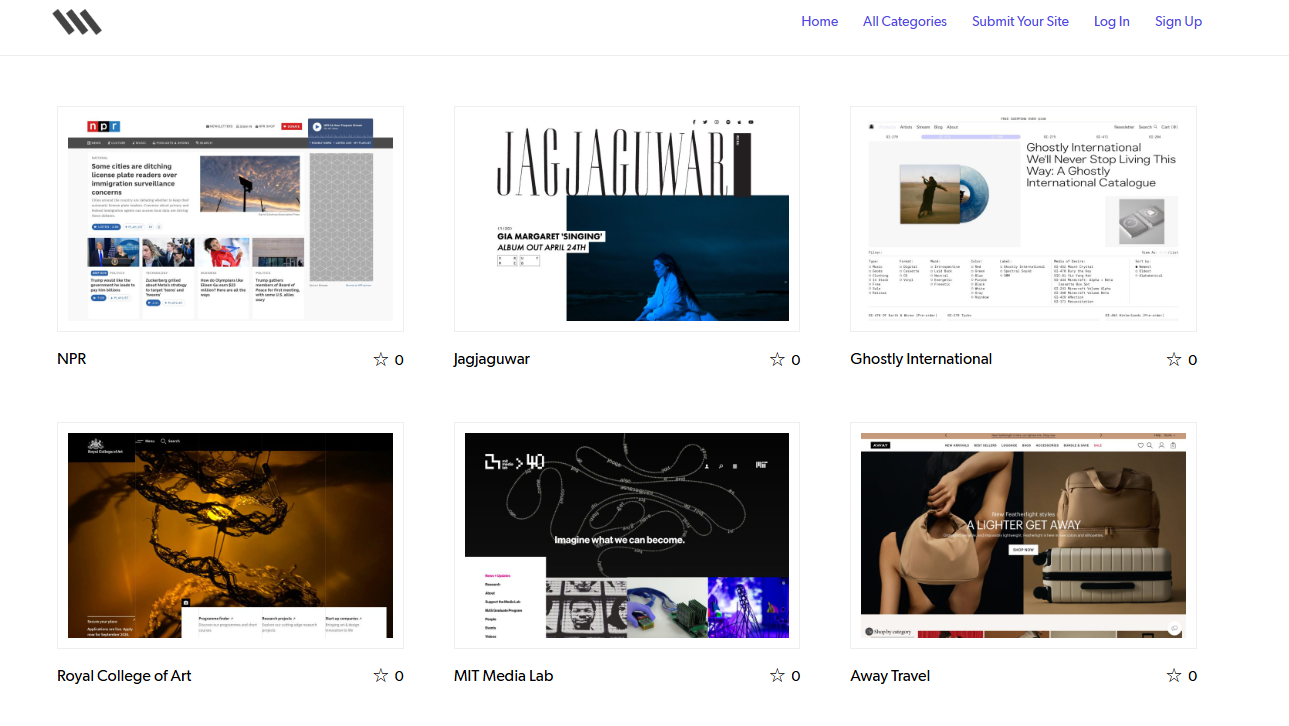
Task: Open the Away Travel preview image
Action: point(1023,535)
